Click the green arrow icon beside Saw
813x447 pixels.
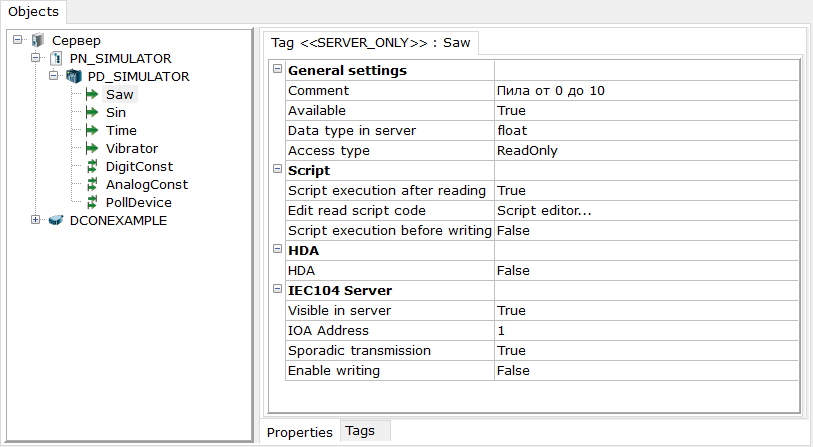[x=92, y=94]
